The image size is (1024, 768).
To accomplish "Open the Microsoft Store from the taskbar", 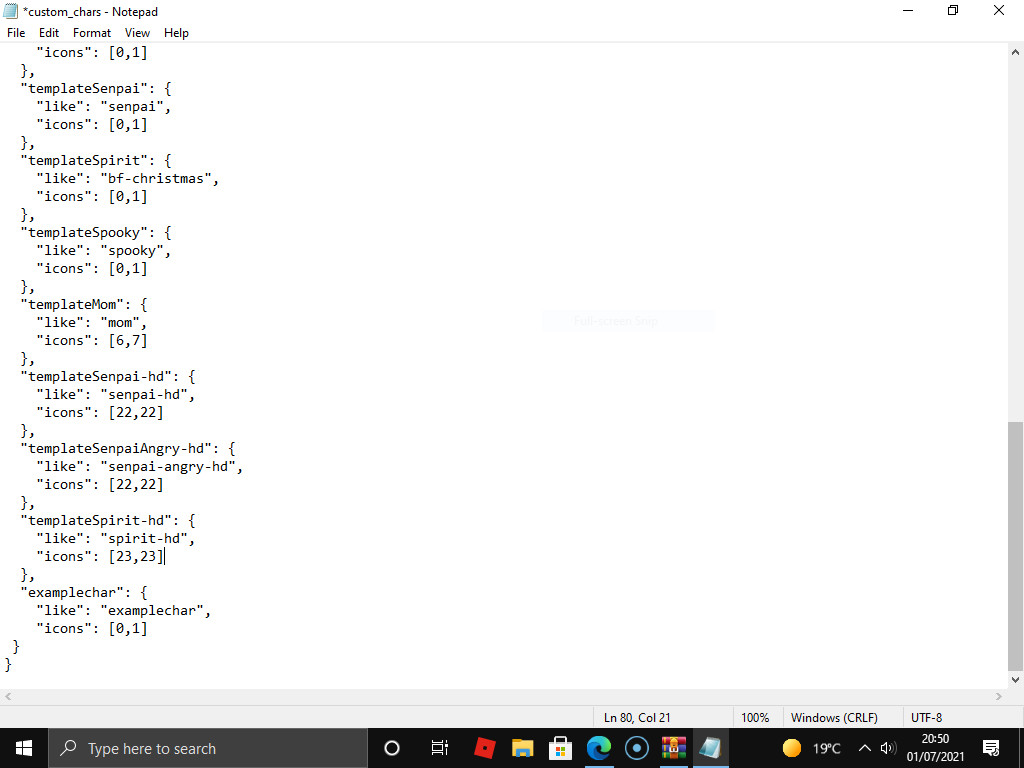I will point(560,748).
